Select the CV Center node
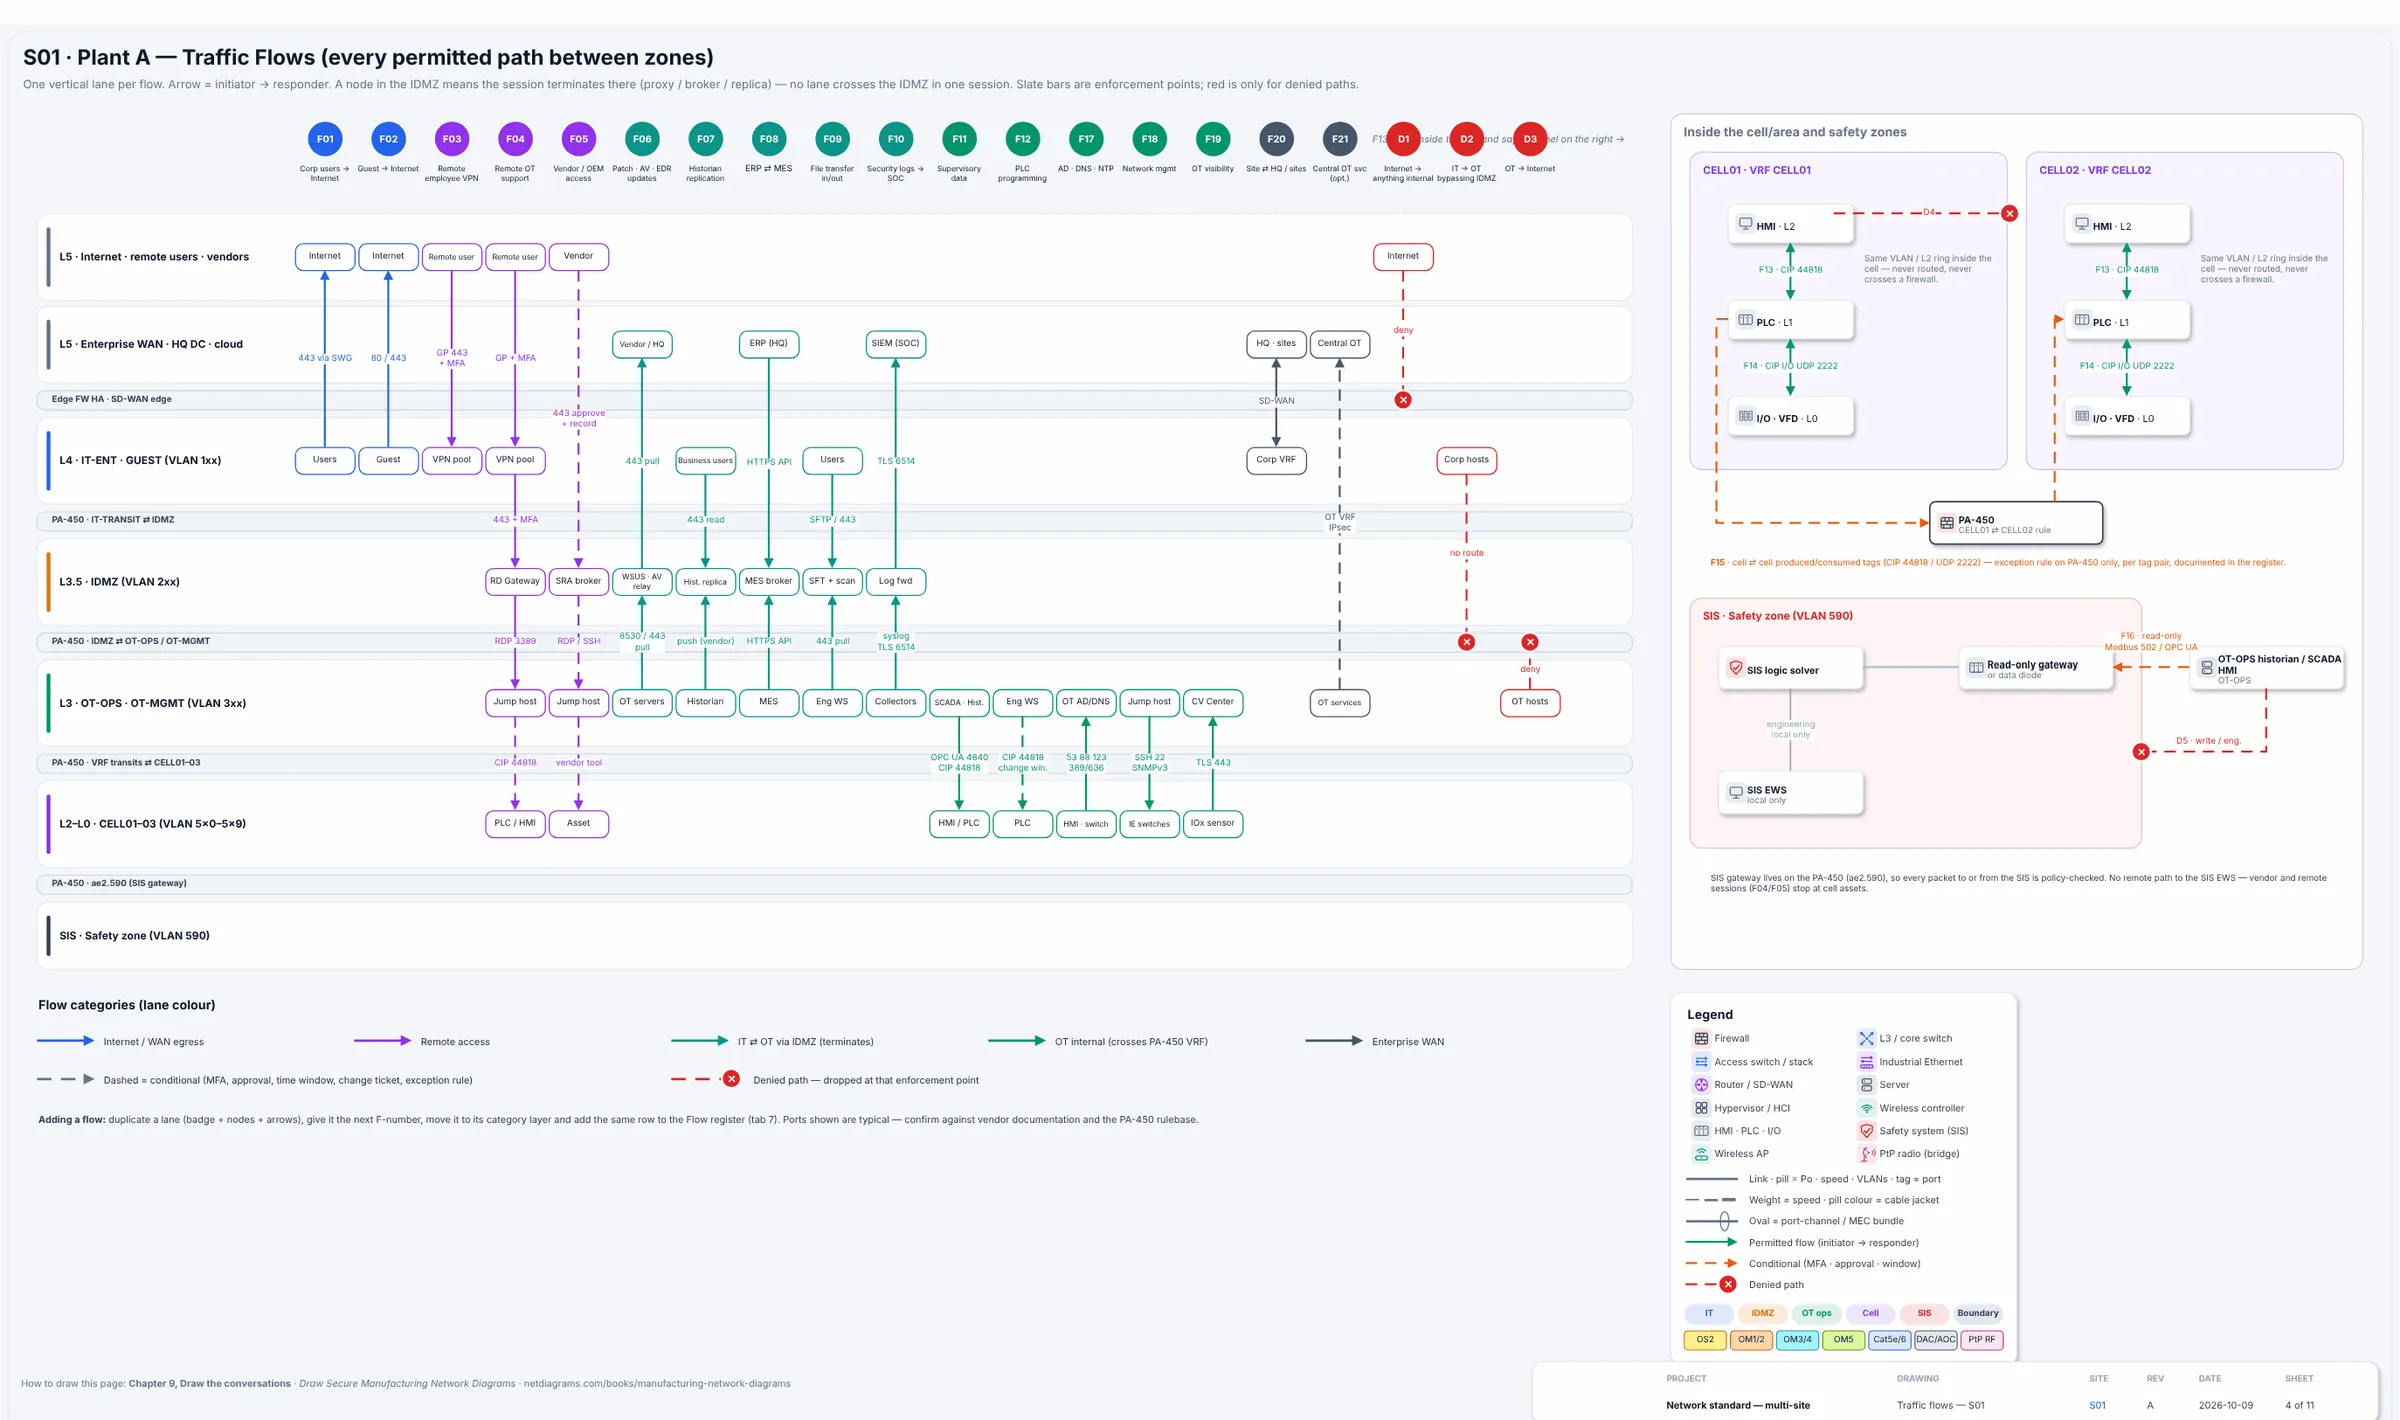 click(1212, 703)
